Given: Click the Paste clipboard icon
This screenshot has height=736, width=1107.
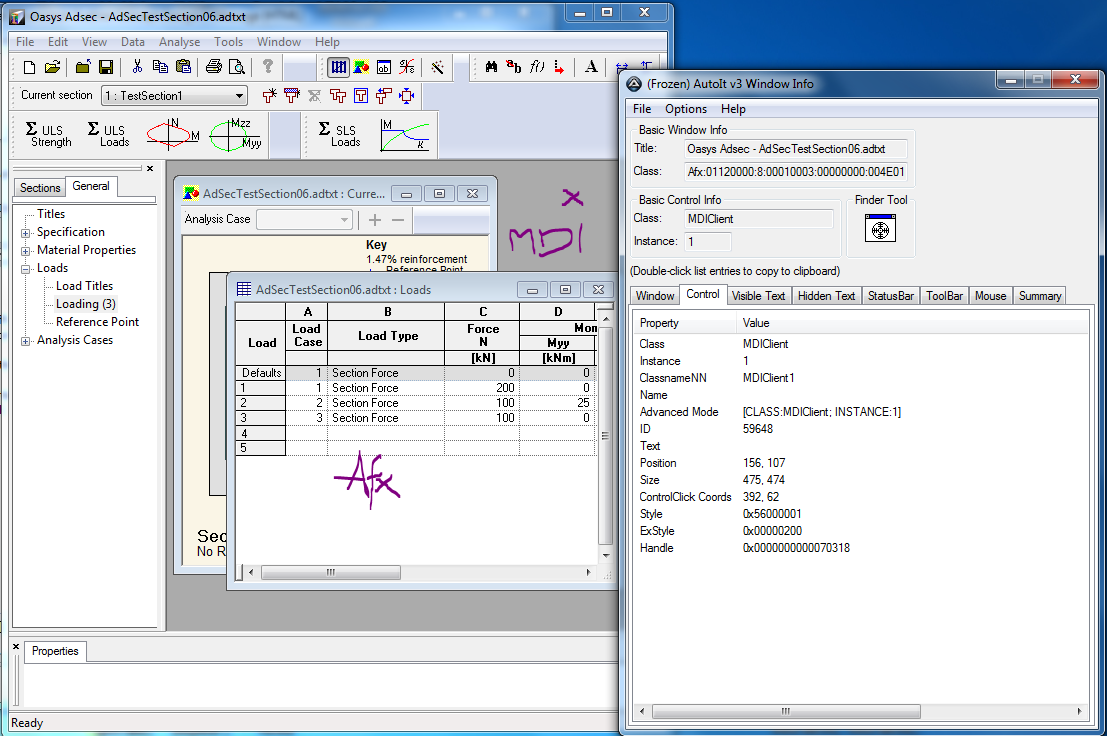Looking at the screenshot, I should pos(184,67).
